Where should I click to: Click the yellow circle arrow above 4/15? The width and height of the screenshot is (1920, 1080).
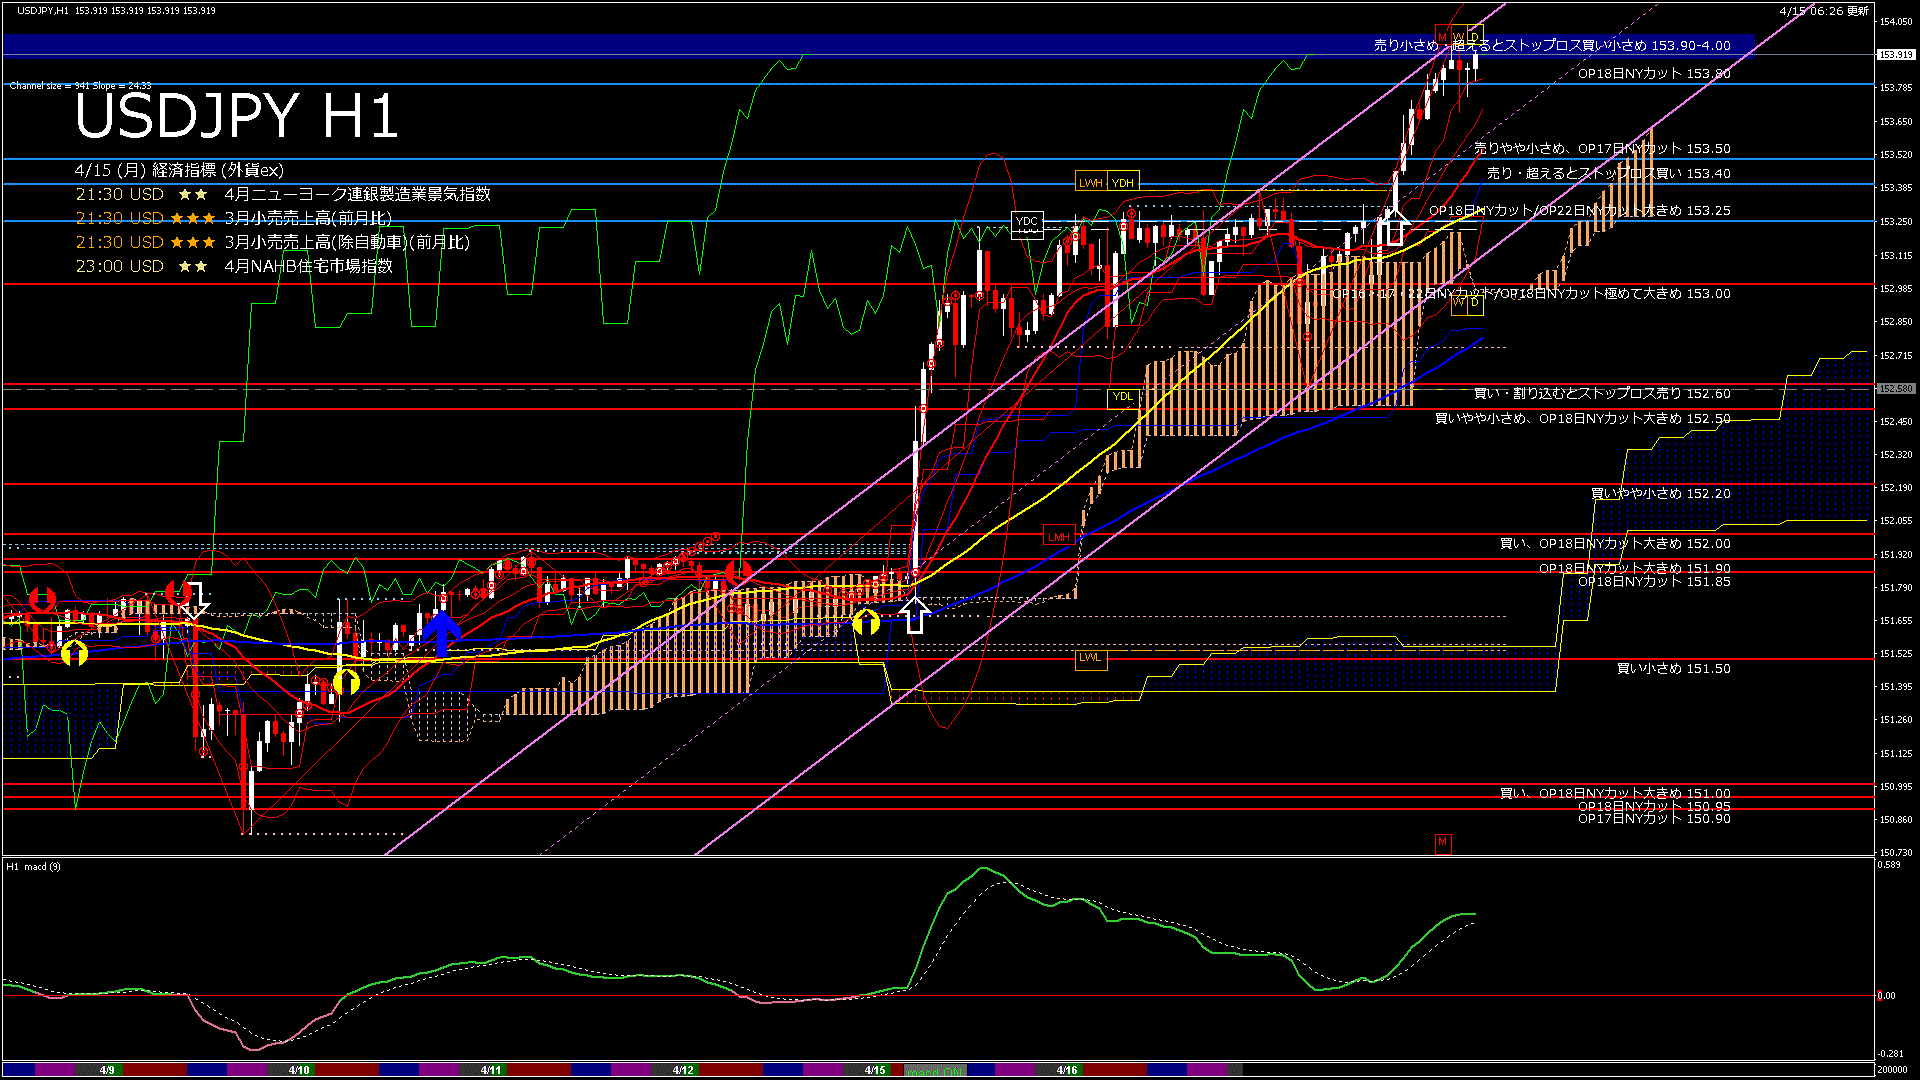click(x=866, y=622)
